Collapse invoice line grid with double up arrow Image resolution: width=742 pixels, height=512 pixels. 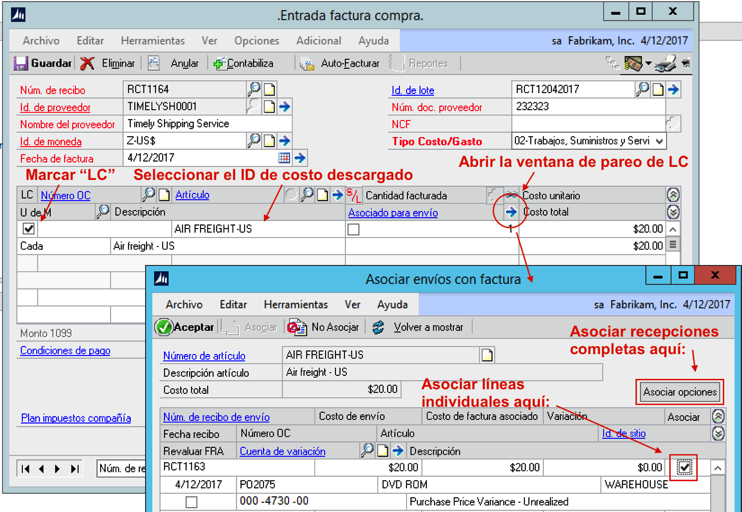(673, 194)
